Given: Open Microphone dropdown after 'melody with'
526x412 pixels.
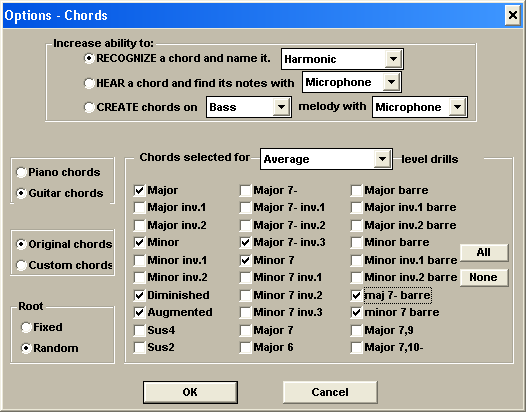Looking at the screenshot, I should coord(420,107).
